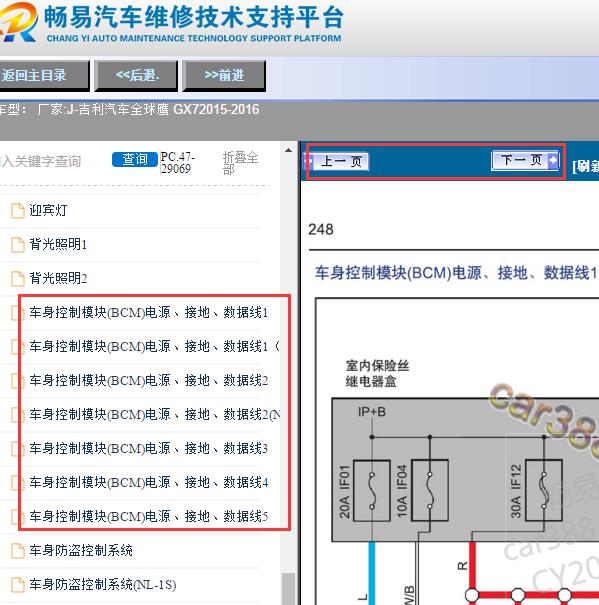Click the document icon beside 数据线4 entry
The width and height of the screenshot is (599, 605).
[18, 482]
